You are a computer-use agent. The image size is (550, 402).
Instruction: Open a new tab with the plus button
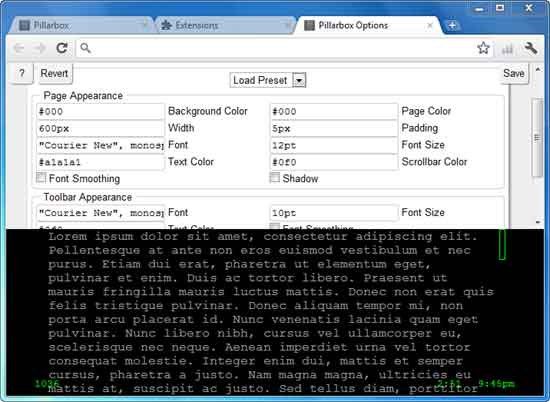coord(452,26)
